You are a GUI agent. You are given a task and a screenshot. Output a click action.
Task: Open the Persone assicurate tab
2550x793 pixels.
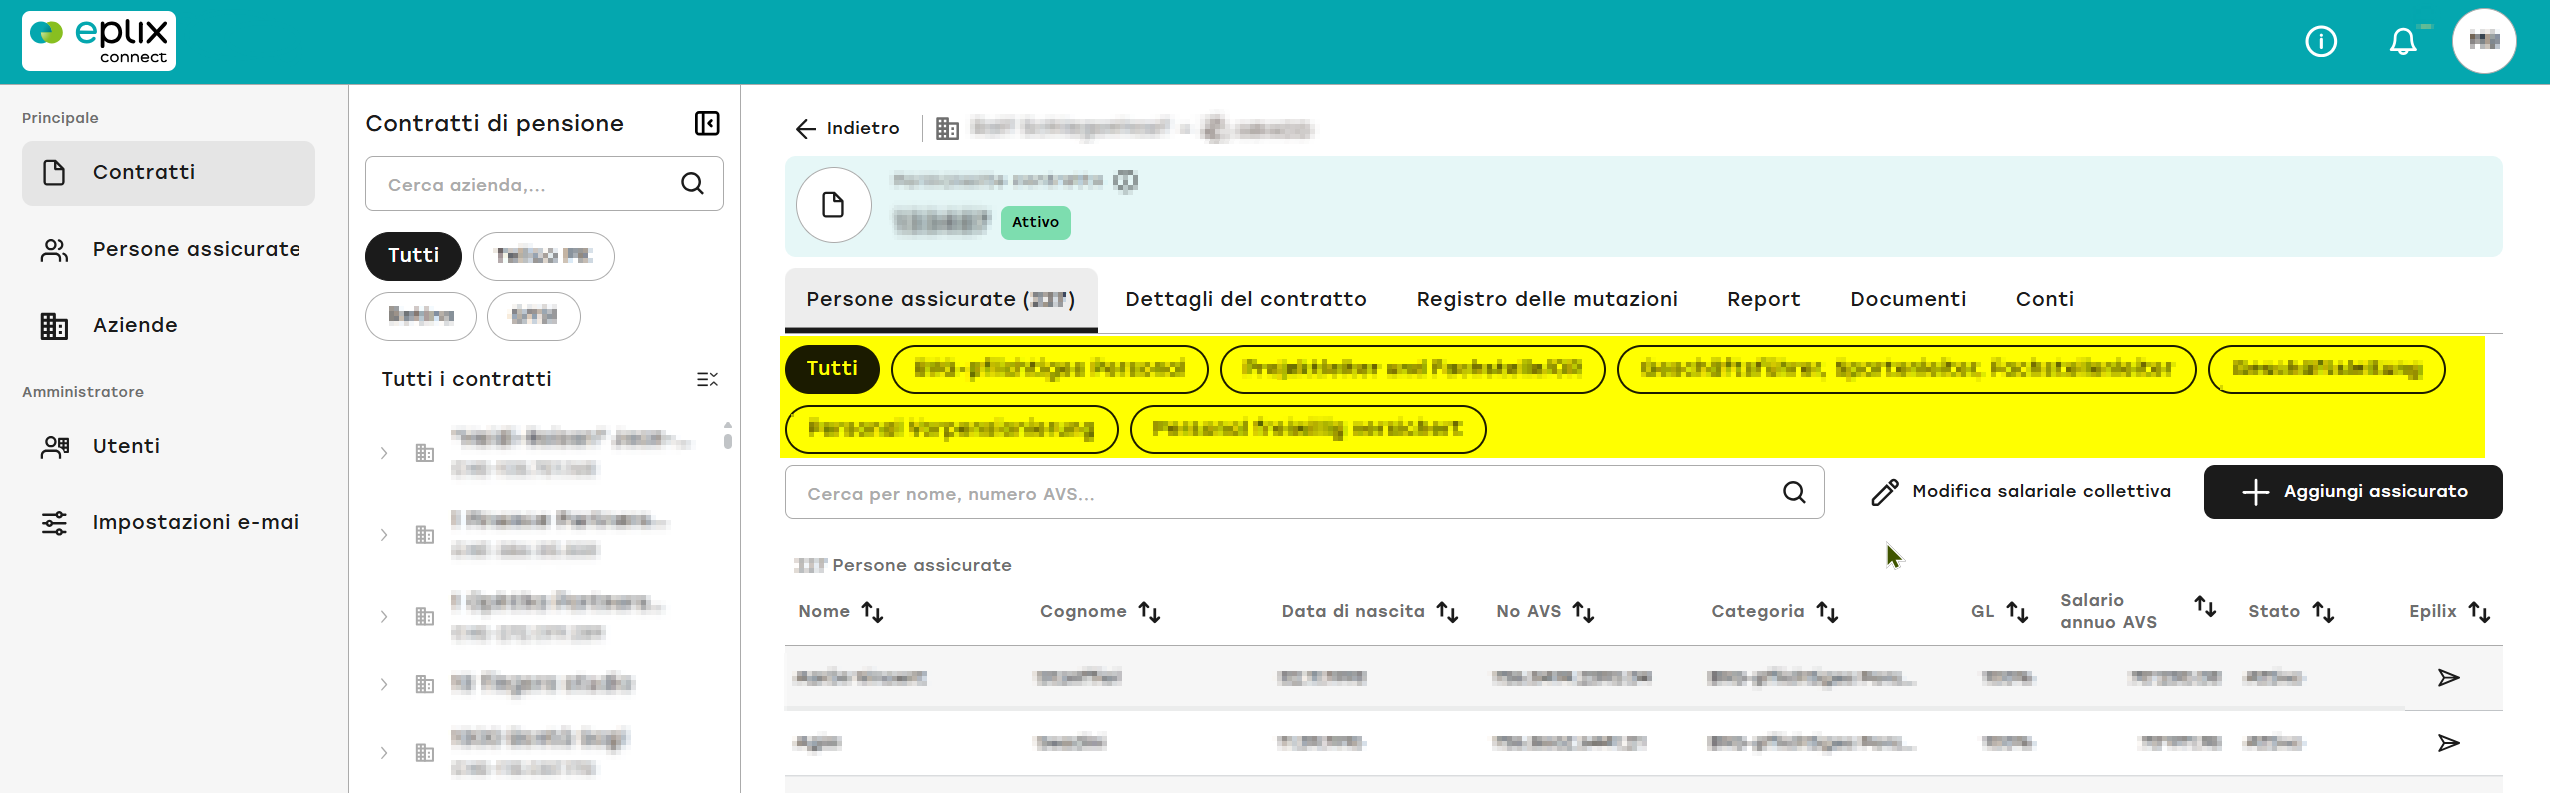(941, 299)
